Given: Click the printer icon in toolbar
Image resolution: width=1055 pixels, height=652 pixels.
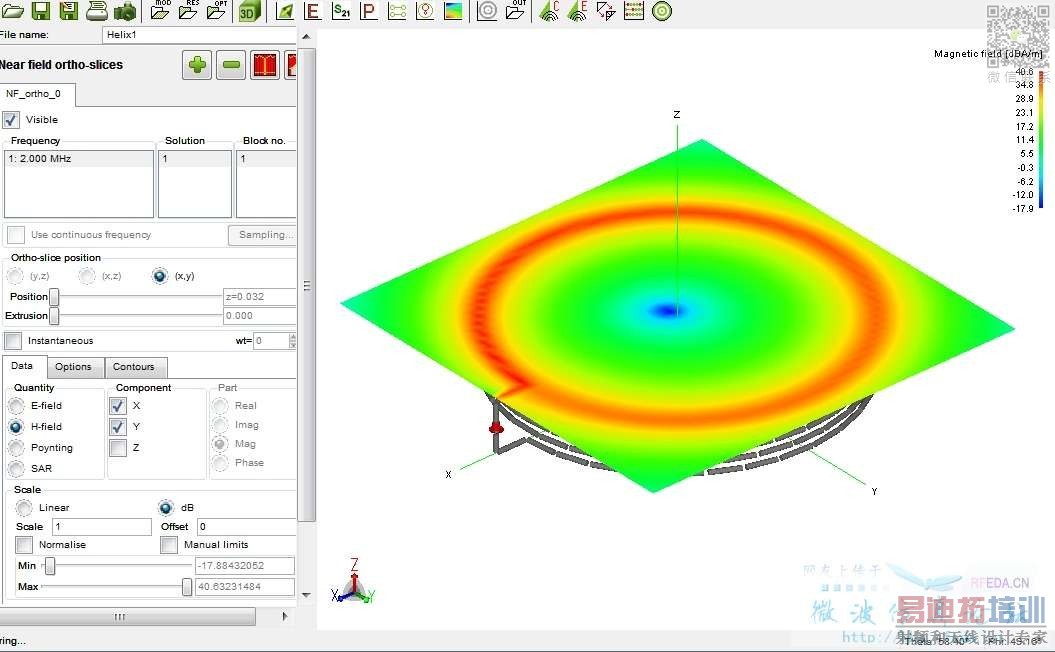Looking at the screenshot, I should tap(97, 12).
